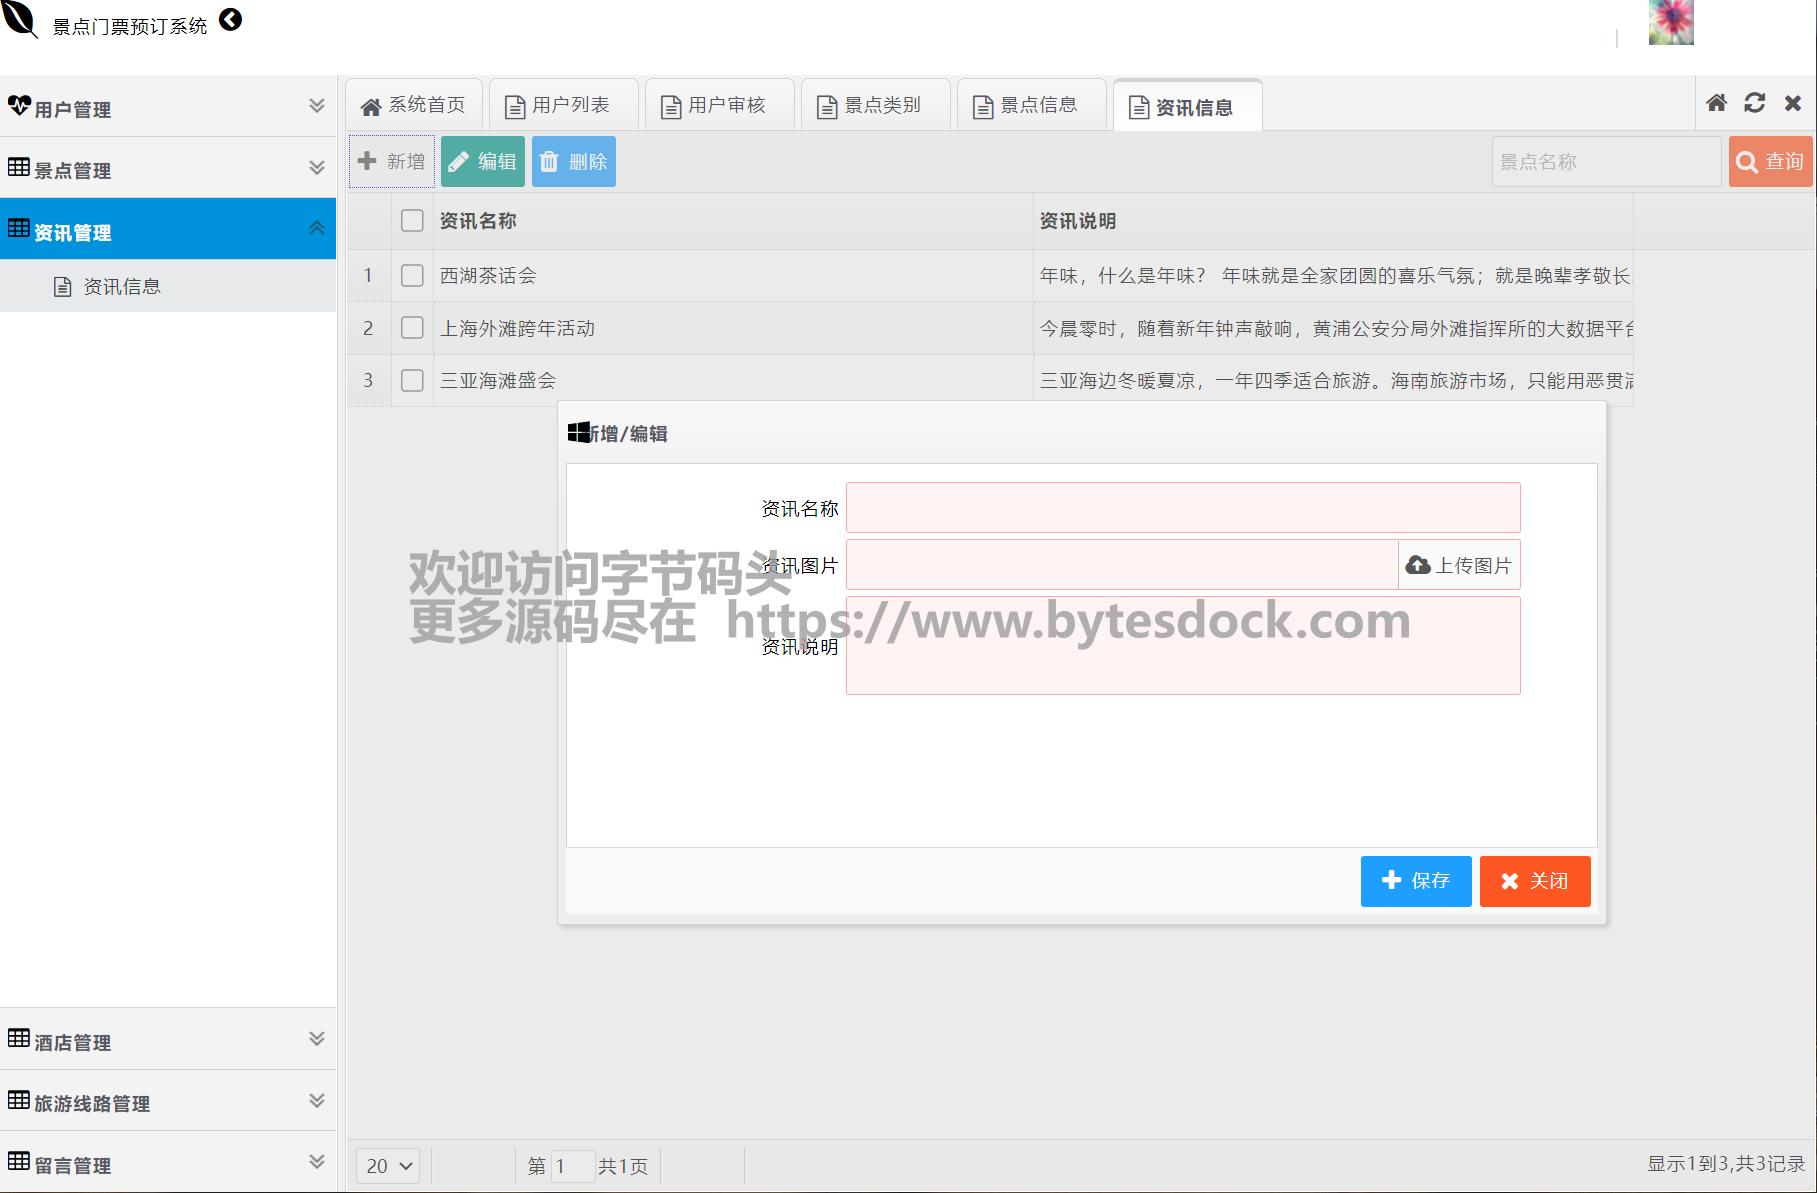The height and width of the screenshot is (1193, 1817).
Task: Click the 资讯名称 input field in dialog
Action: pyautogui.click(x=1182, y=508)
